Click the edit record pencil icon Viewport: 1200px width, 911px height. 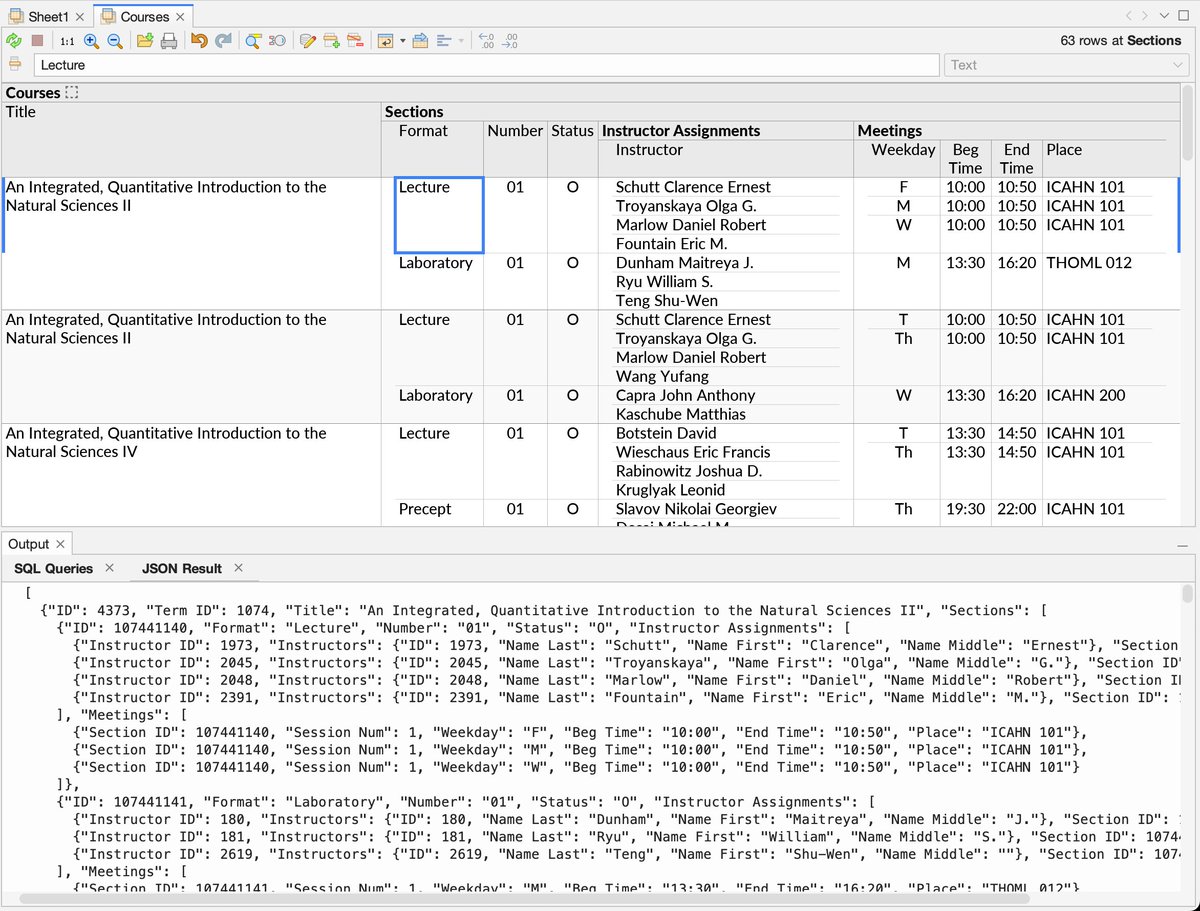point(307,41)
